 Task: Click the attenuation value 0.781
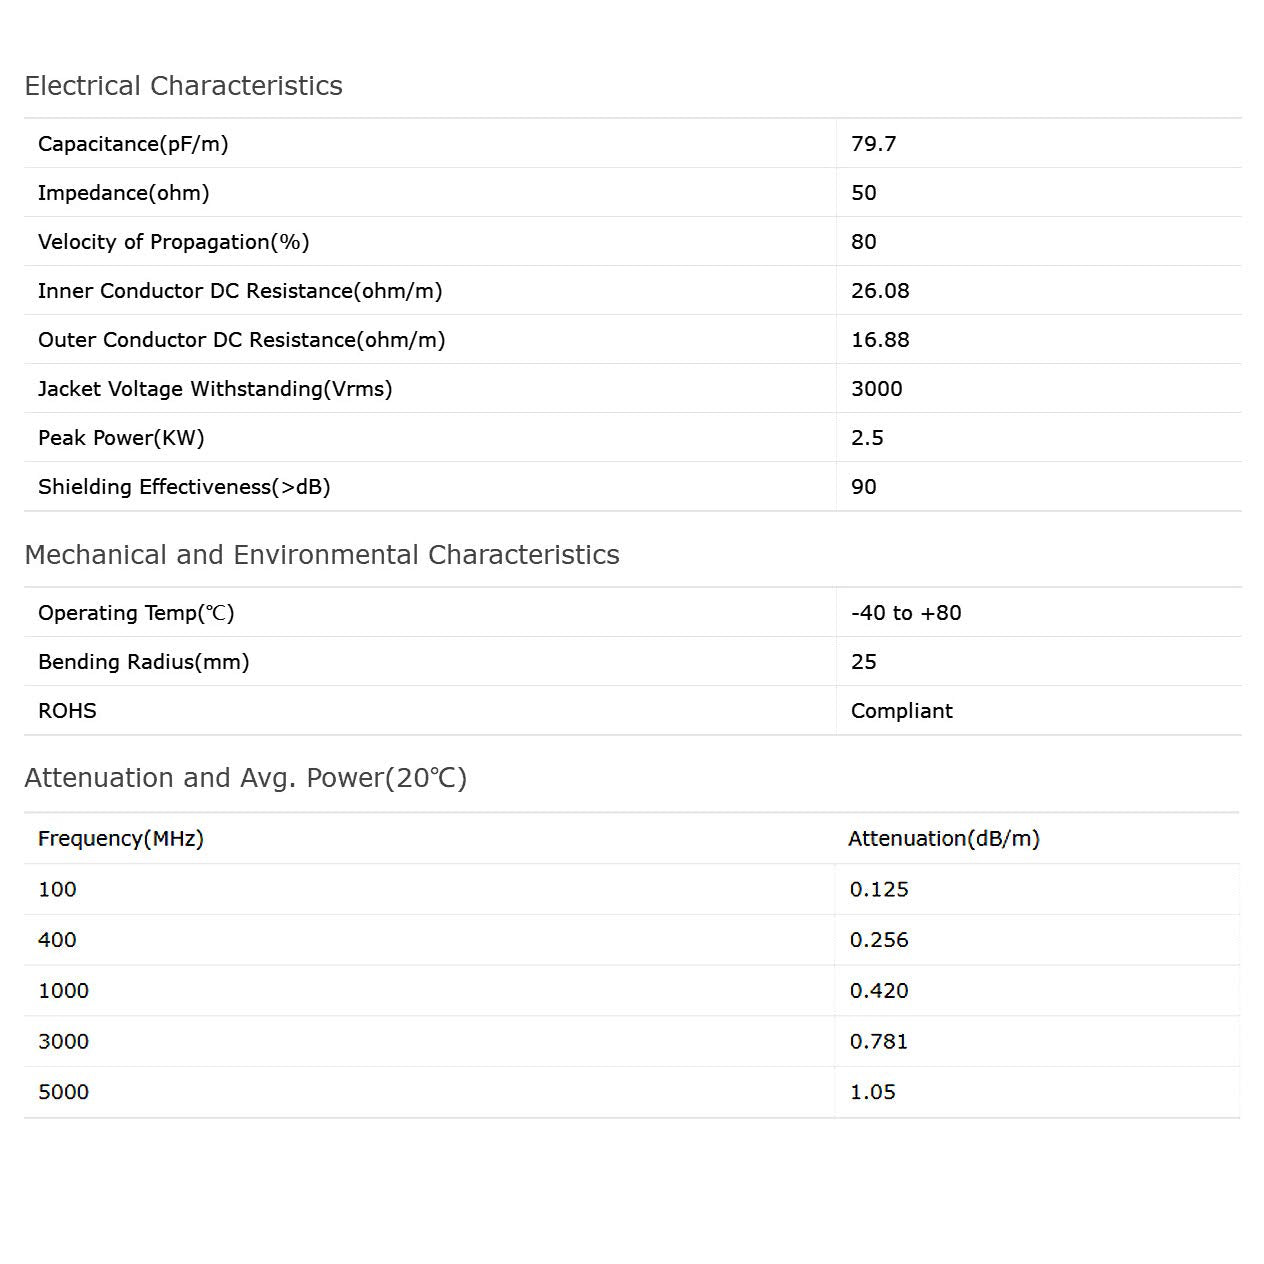[878, 1042]
